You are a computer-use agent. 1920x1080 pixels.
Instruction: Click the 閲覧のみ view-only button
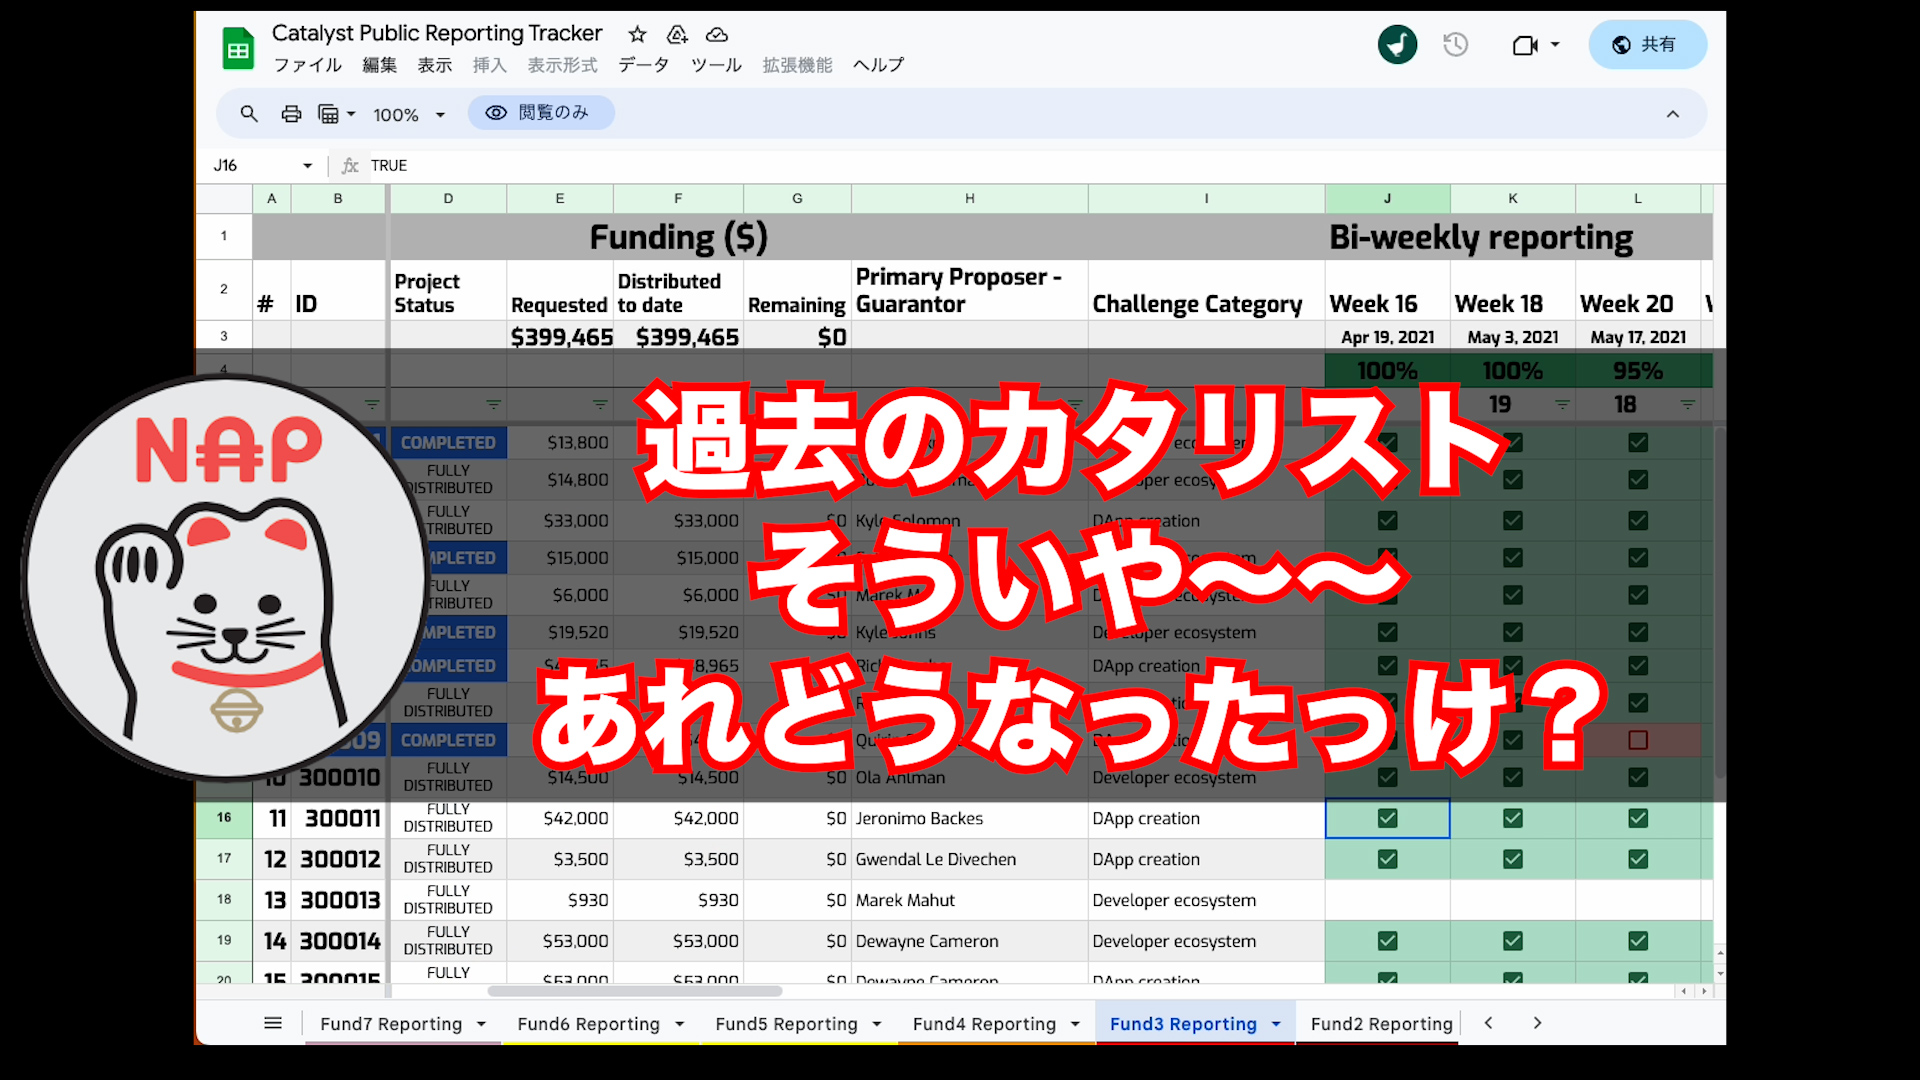coord(540,113)
